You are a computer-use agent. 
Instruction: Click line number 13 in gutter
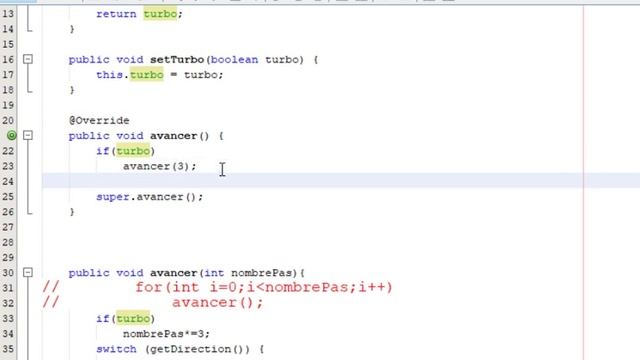pos(8,14)
